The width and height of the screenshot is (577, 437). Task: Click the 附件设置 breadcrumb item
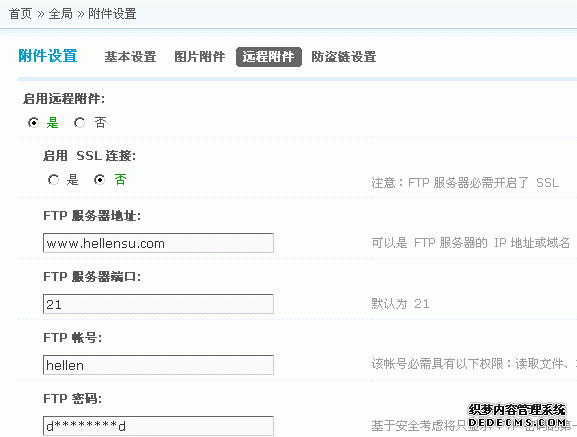click(x=112, y=14)
